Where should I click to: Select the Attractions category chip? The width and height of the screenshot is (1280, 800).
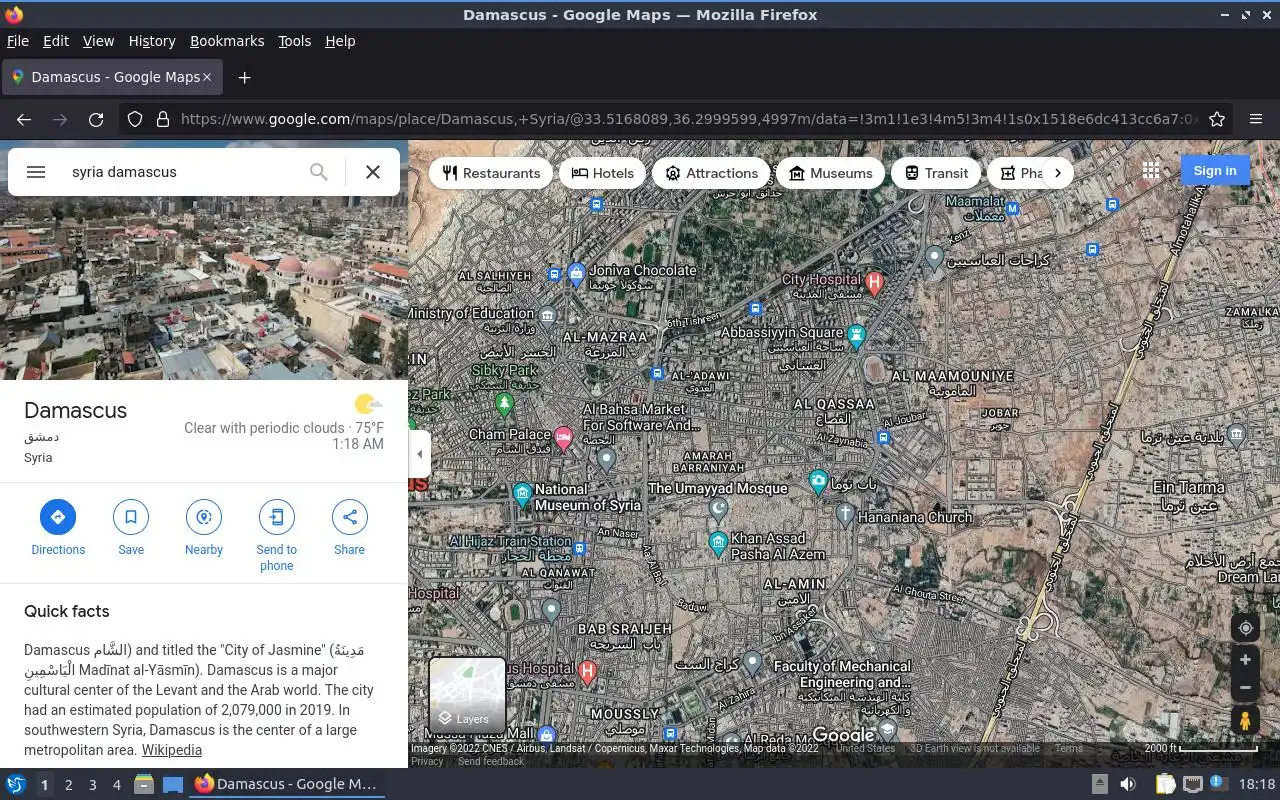[x=712, y=173]
